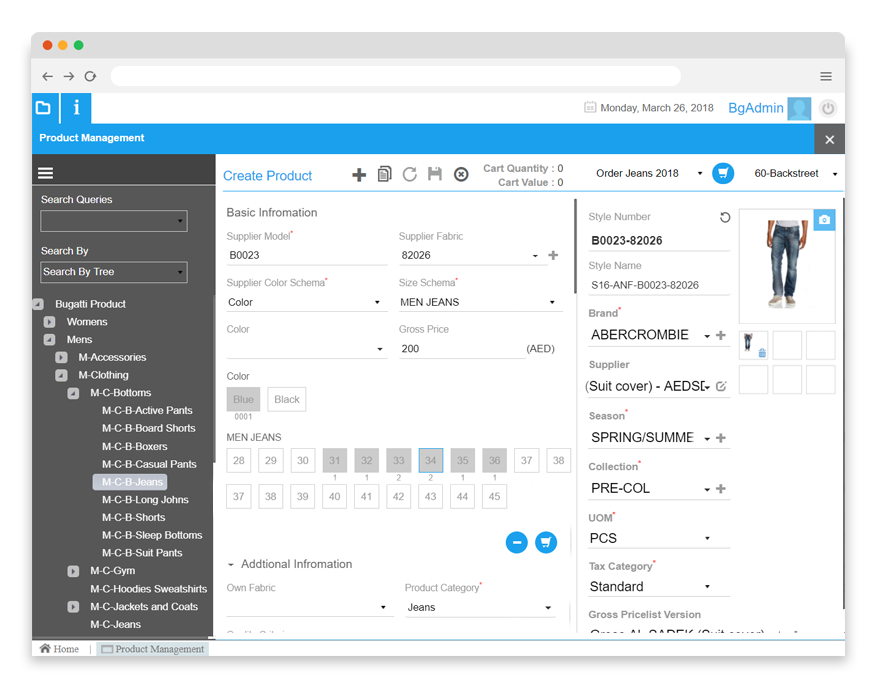Click the blue minus circle button
This screenshot has height=676, width=878.
(x=517, y=542)
